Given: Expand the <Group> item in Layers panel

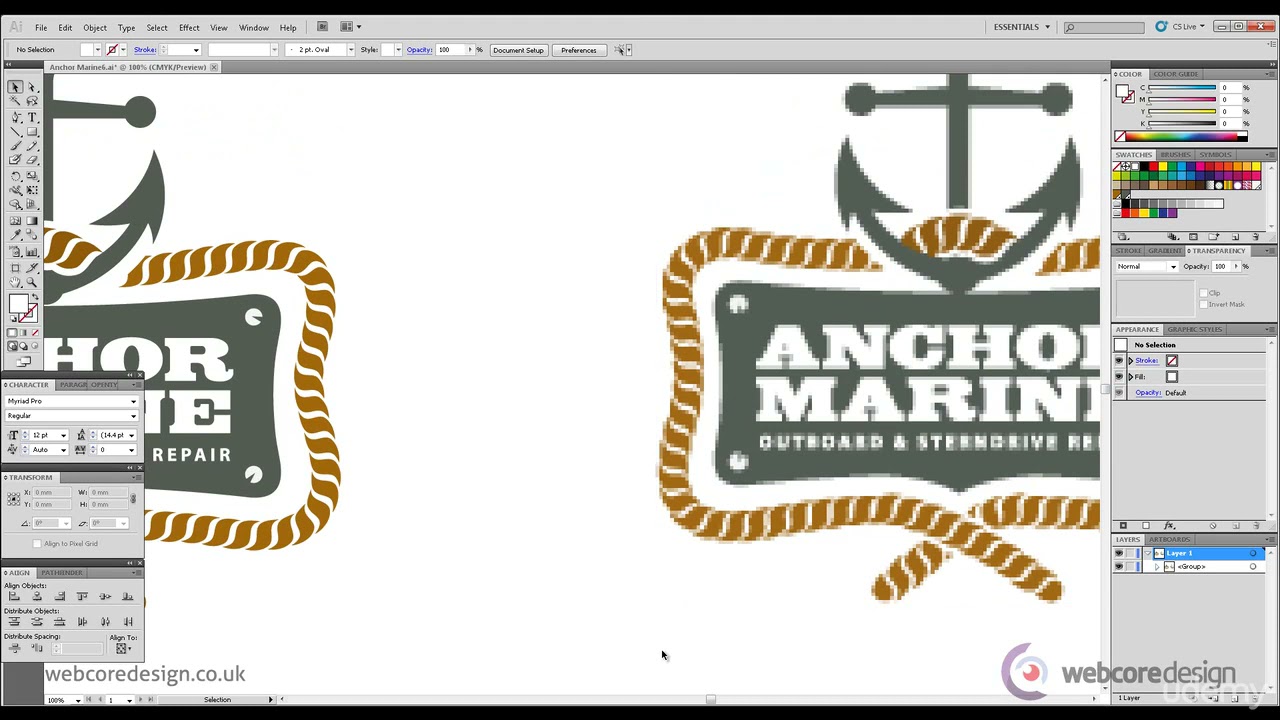Looking at the screenshot, I should (x=1157, y=567).
